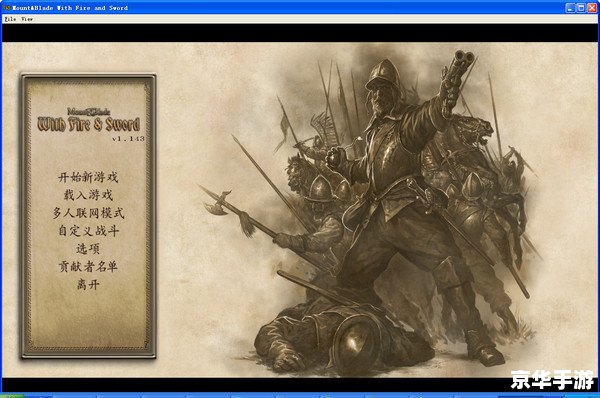The height and width of the screenshot is (398, 600).
Task: Open the View menu
Action: [x=27, y=19]
